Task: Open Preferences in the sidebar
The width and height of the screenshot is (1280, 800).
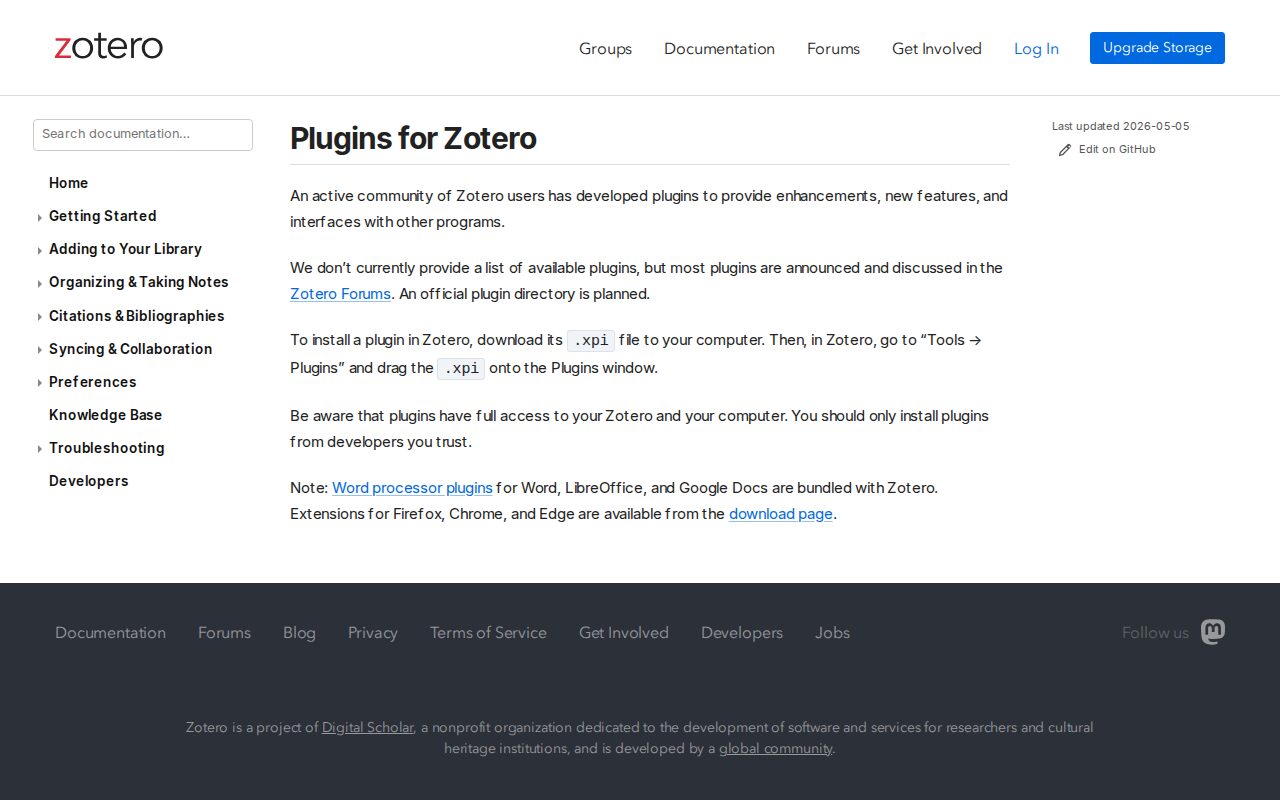Action: [92, 382]
